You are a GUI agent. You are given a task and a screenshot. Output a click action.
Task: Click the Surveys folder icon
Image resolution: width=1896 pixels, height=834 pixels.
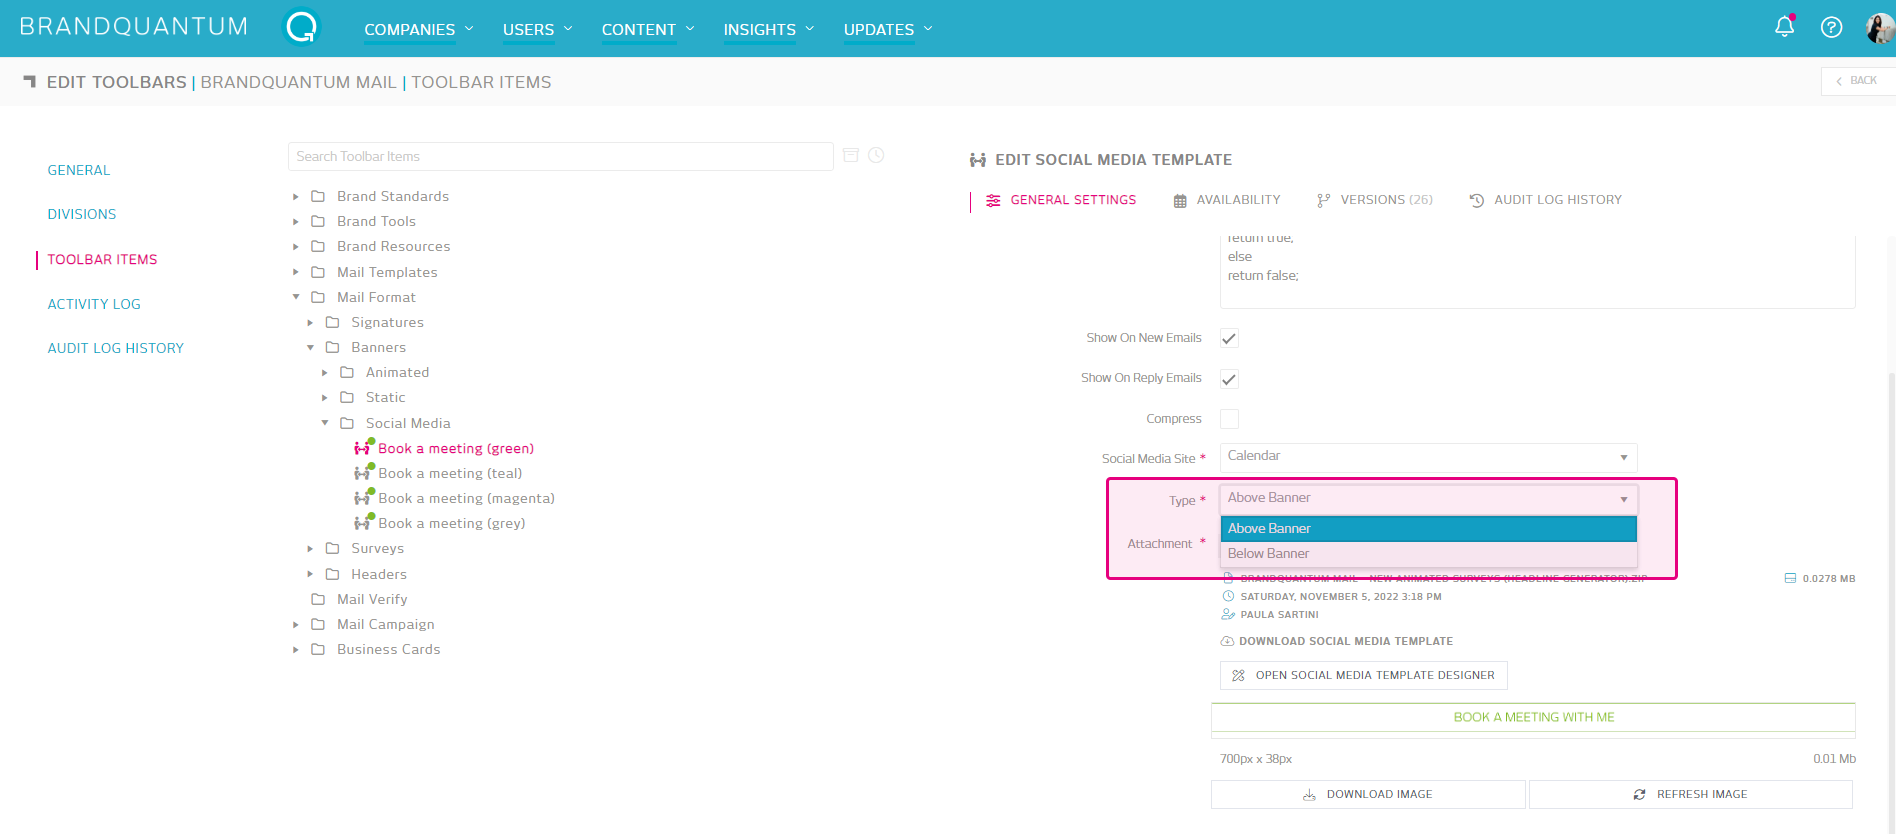pos(333,548)
